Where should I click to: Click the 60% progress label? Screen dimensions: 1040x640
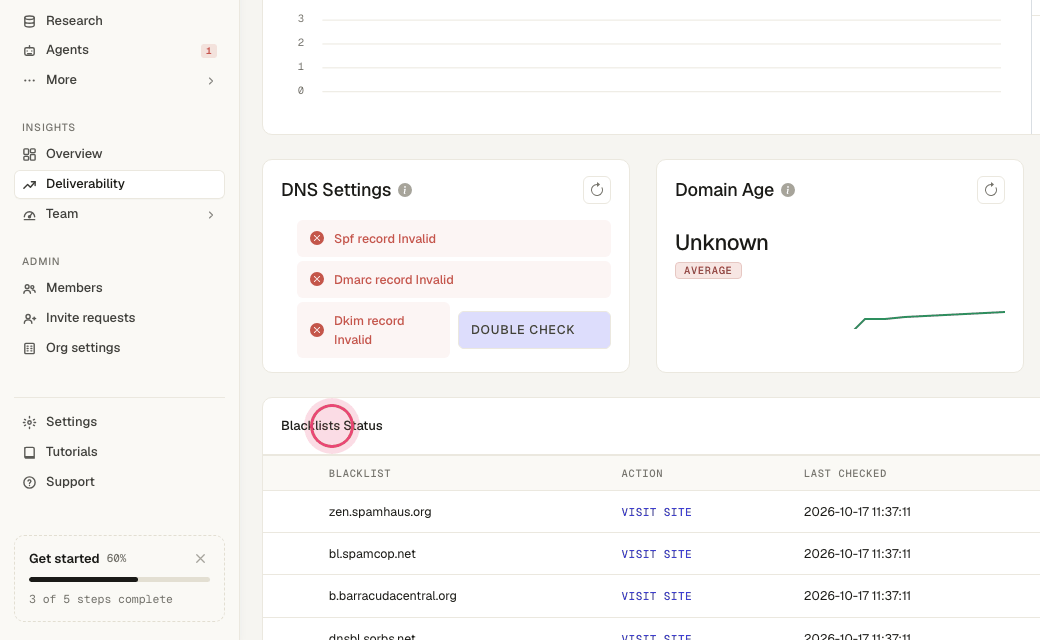pos(117,558)
